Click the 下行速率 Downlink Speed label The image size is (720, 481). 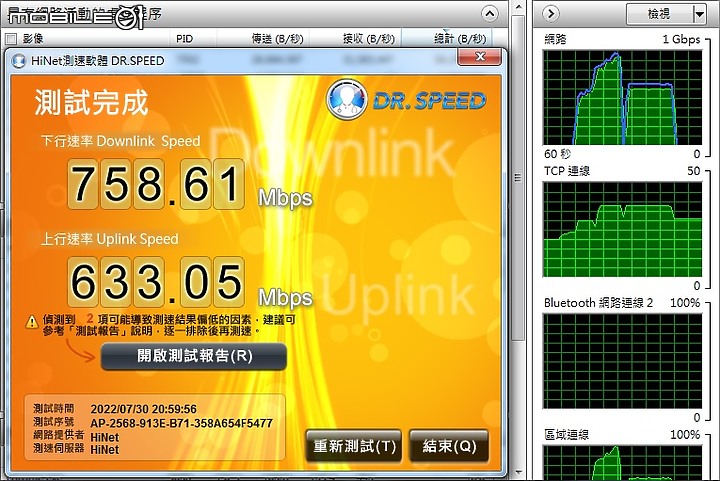click(121, 141)
